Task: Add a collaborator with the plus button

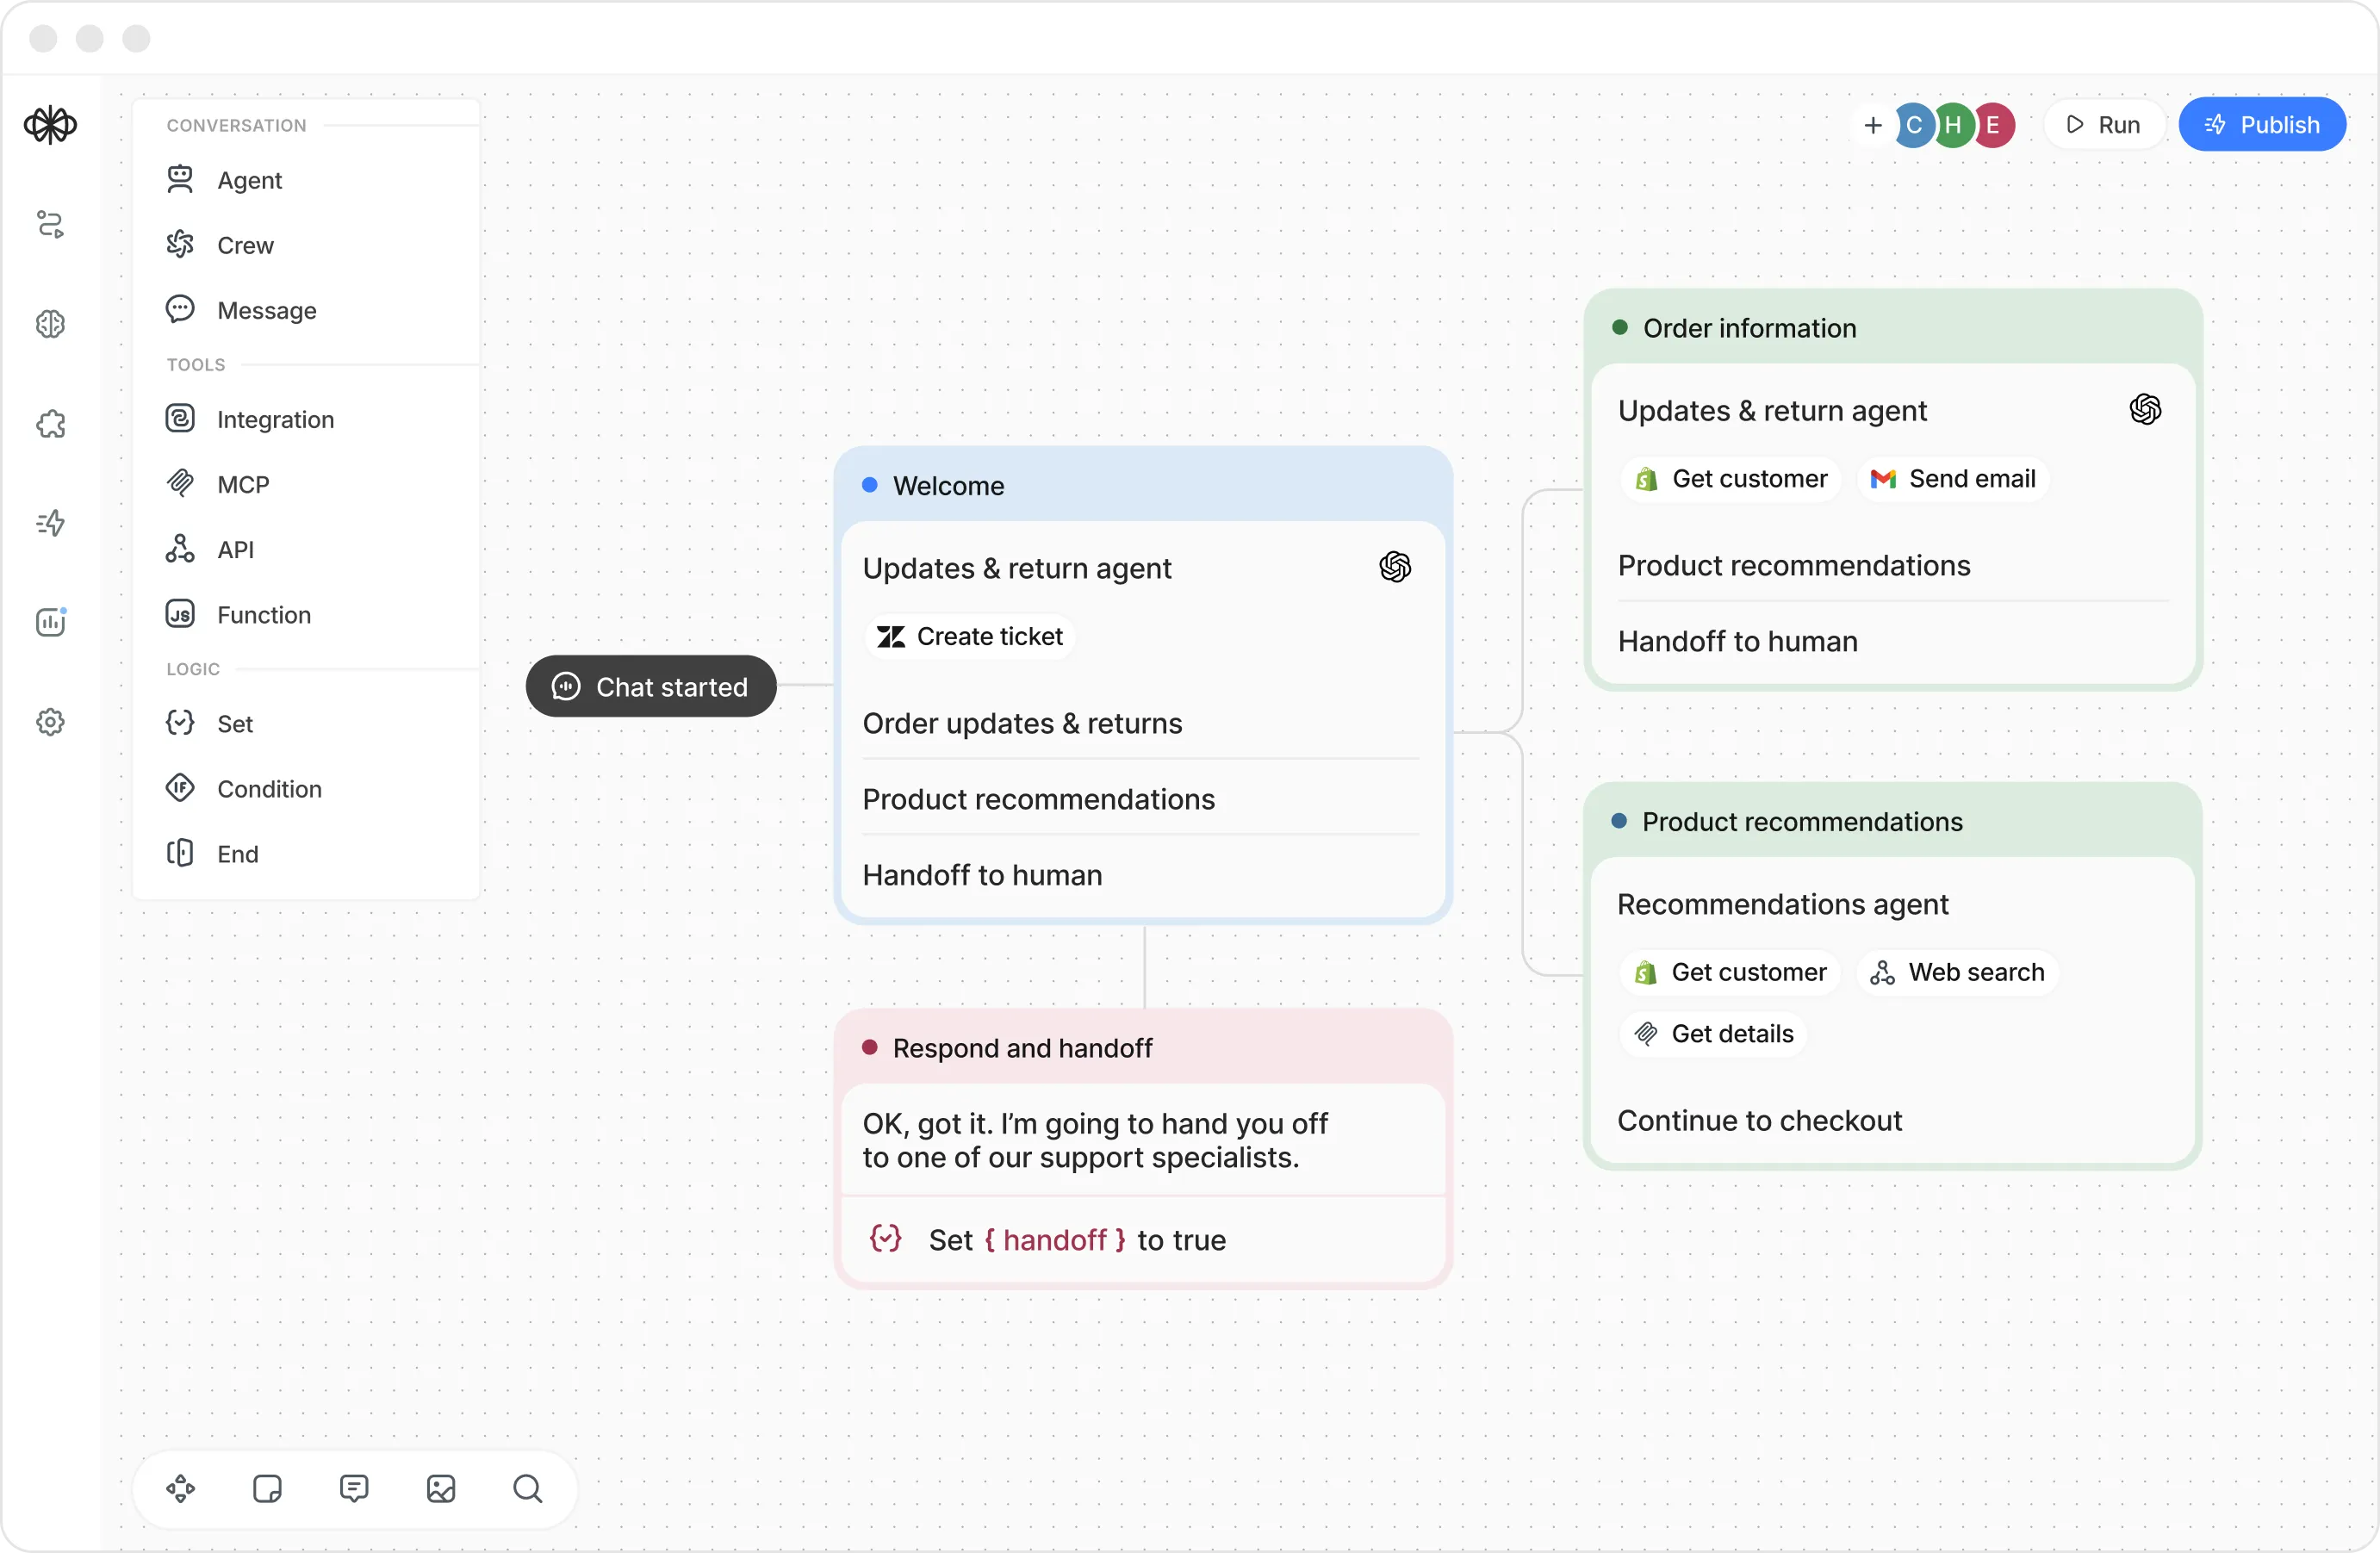Action: [x=1872, y=125]
